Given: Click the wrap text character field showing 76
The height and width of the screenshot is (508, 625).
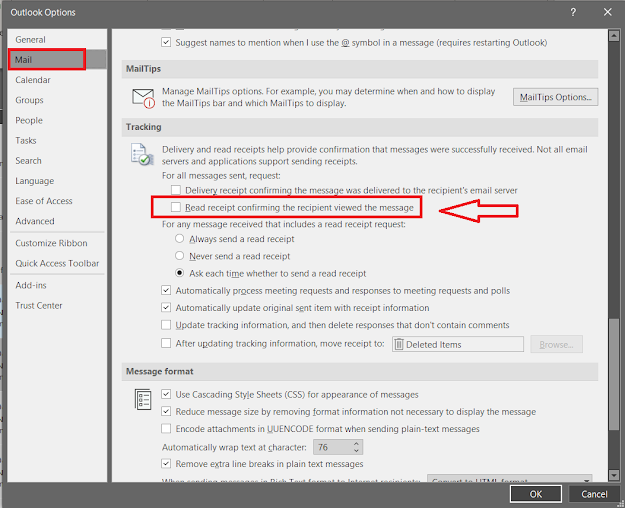Looking at the screenshot, I should point(332,447).
